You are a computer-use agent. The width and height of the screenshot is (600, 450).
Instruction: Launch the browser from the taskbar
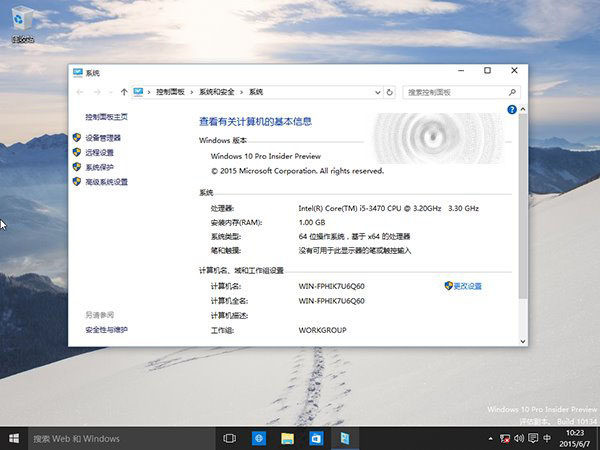coord(259,438)
